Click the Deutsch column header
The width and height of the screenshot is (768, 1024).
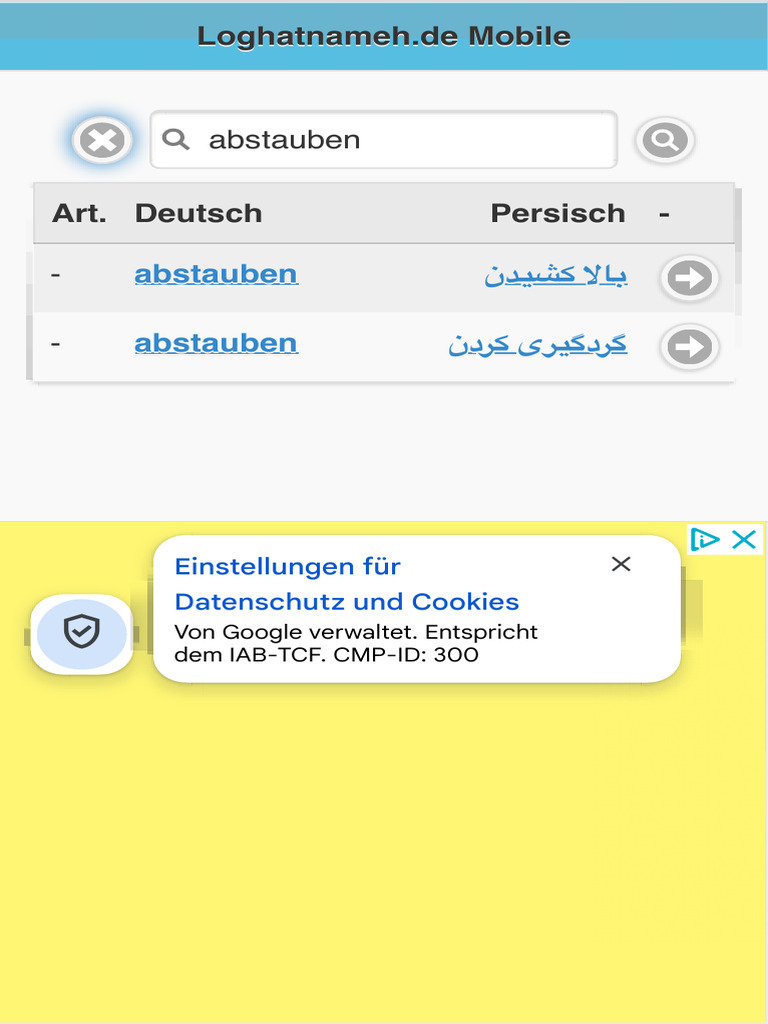[x=198, y=213]
